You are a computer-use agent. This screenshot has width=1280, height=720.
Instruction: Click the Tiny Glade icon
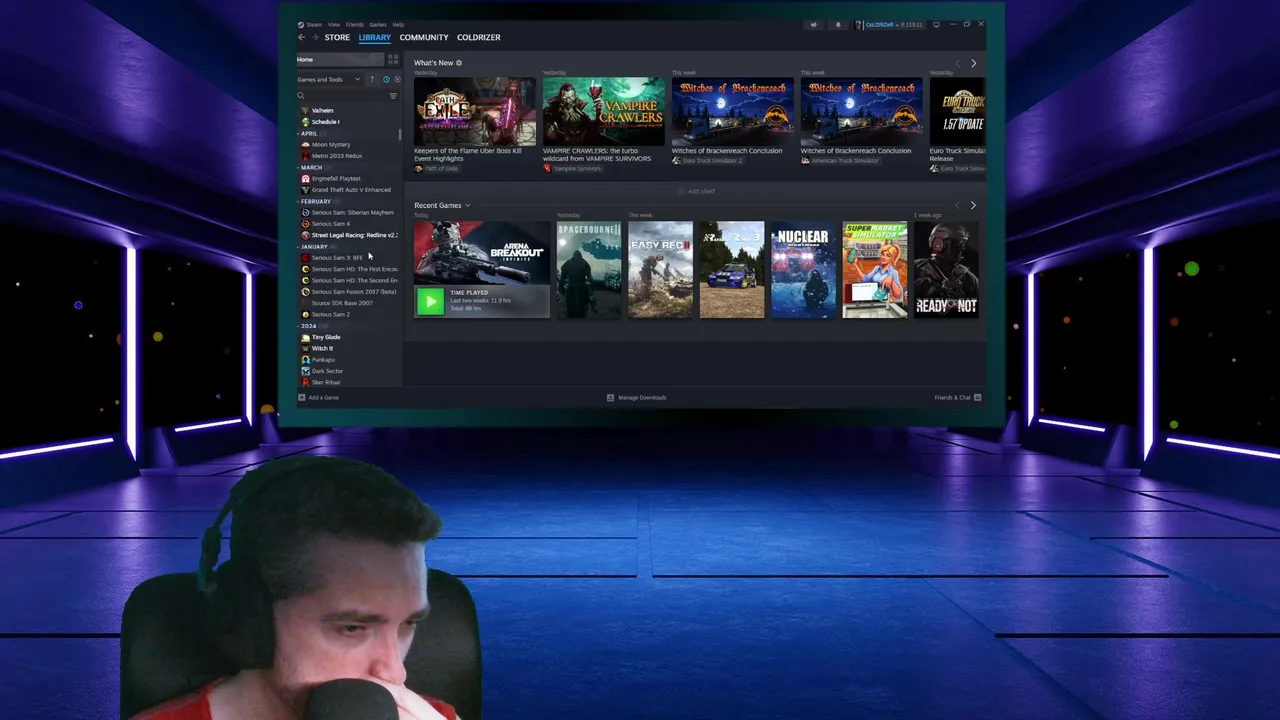pyautogui.click(x=306, y=337)
